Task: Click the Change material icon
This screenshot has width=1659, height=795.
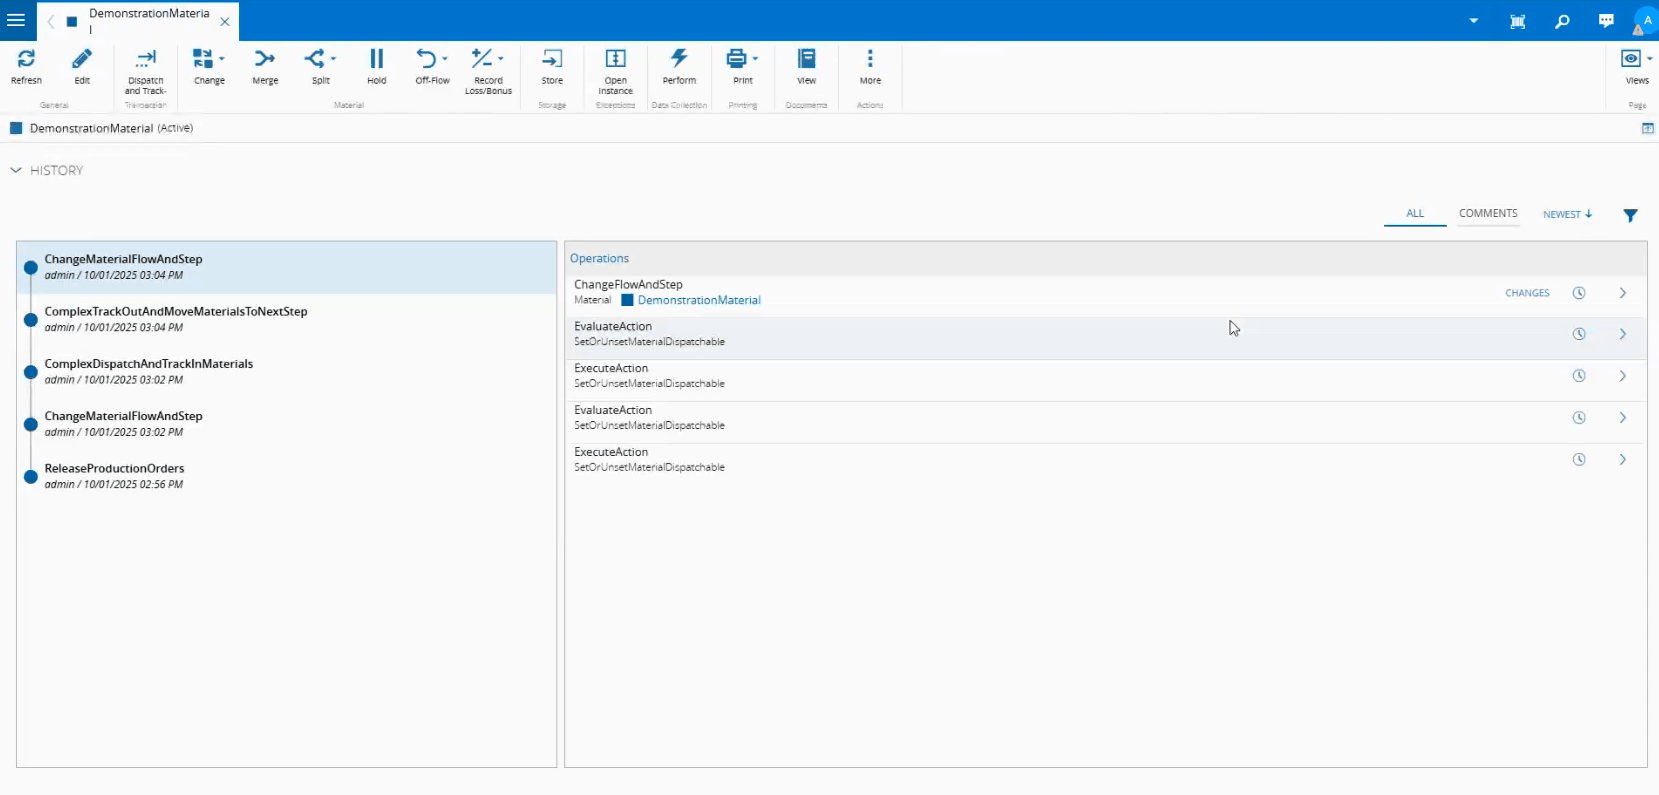Action: coord(203,59)
